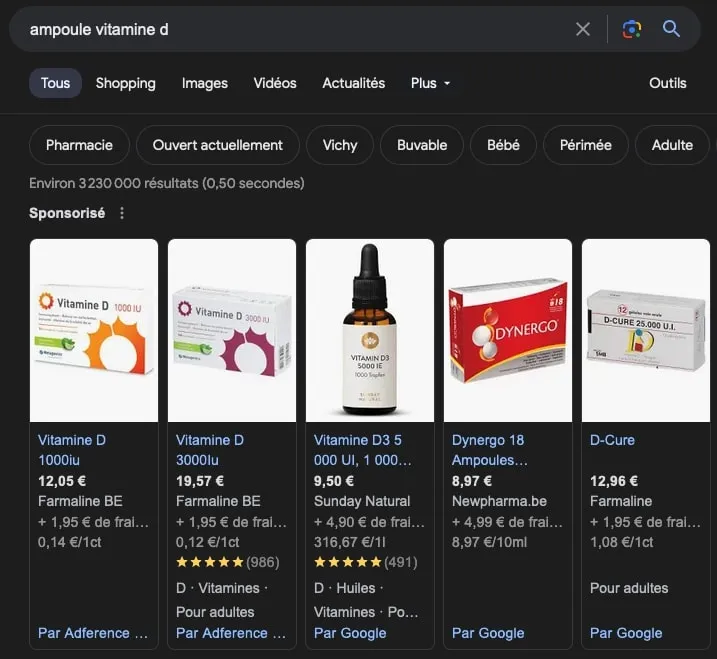Apply the Pharmacie filter chip
This screenshot has width=717, height=659.
[79, 145]
